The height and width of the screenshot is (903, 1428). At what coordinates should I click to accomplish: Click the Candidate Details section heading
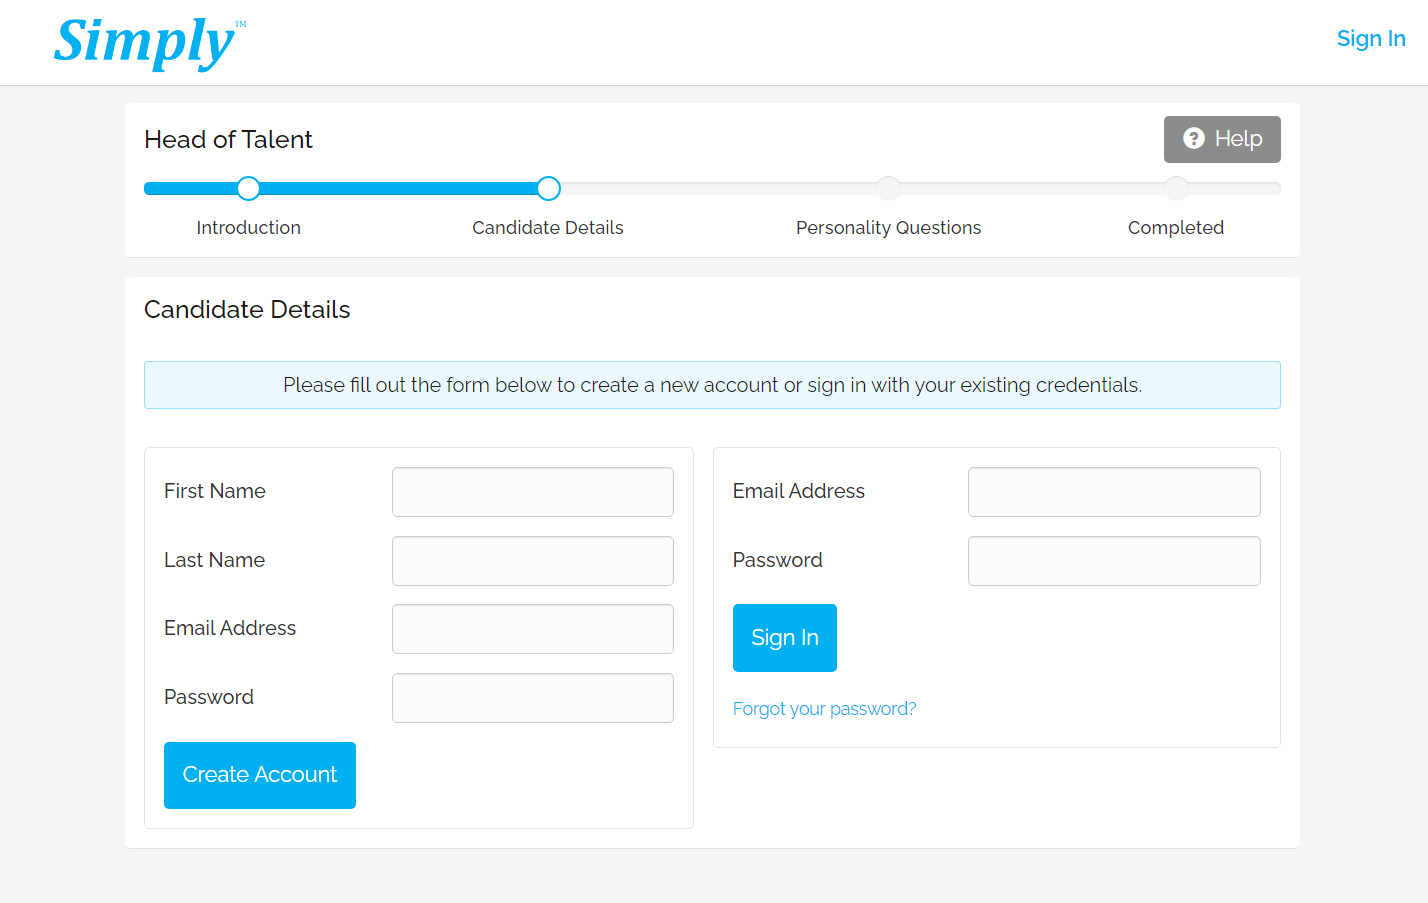(247, 310)
